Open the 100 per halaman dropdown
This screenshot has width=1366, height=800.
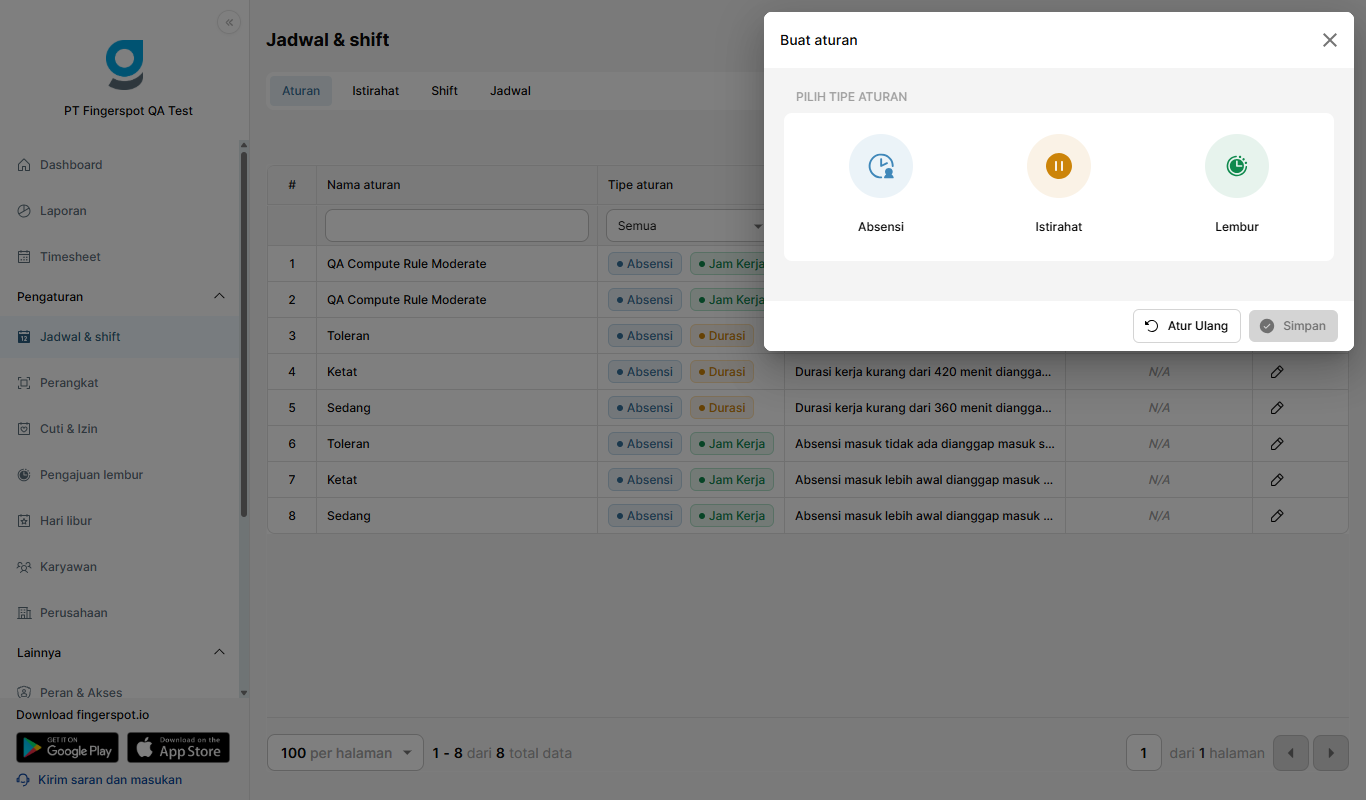pos(346,753)
